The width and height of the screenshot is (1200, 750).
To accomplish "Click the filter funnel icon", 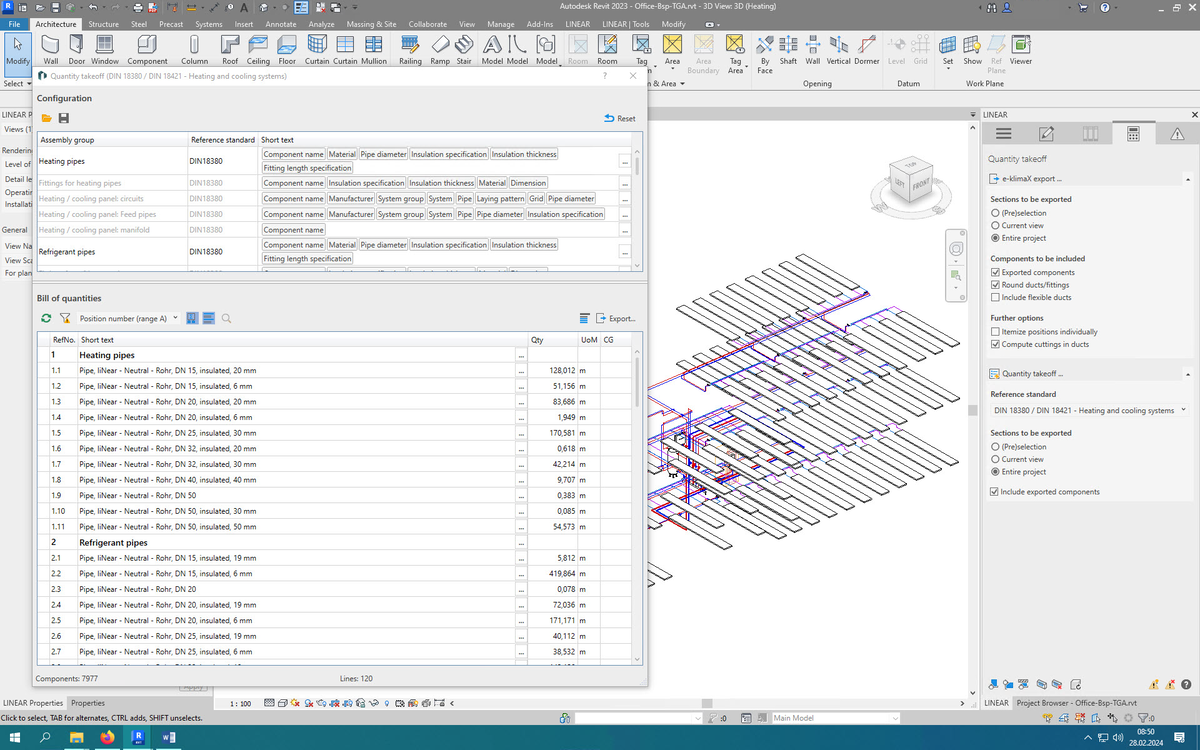I will point(64,318).
